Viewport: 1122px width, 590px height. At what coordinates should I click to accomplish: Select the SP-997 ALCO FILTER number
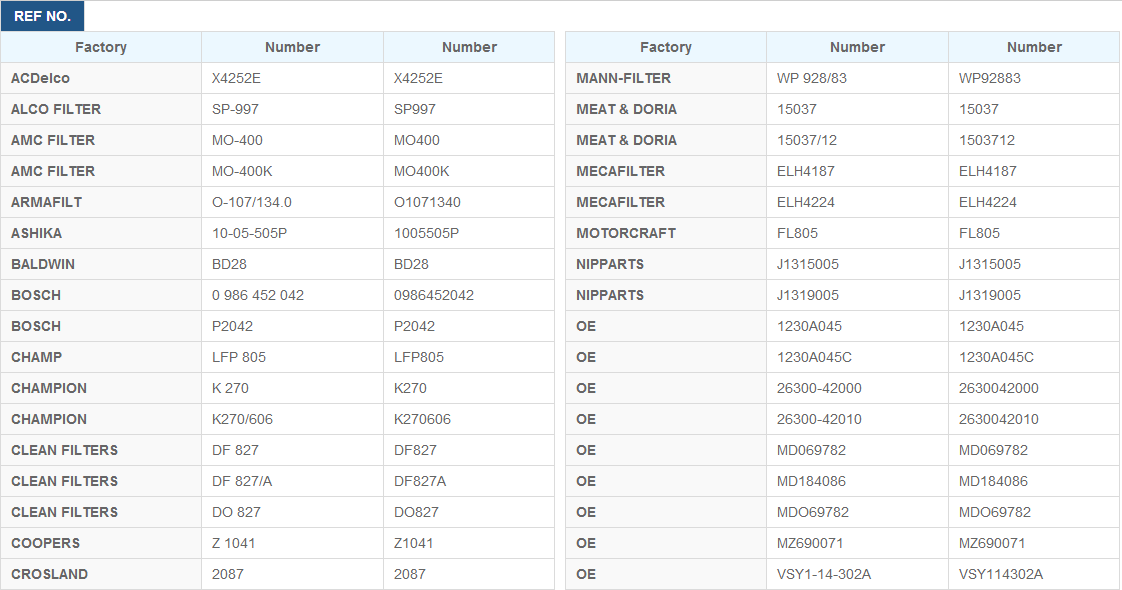pos(235,109)
